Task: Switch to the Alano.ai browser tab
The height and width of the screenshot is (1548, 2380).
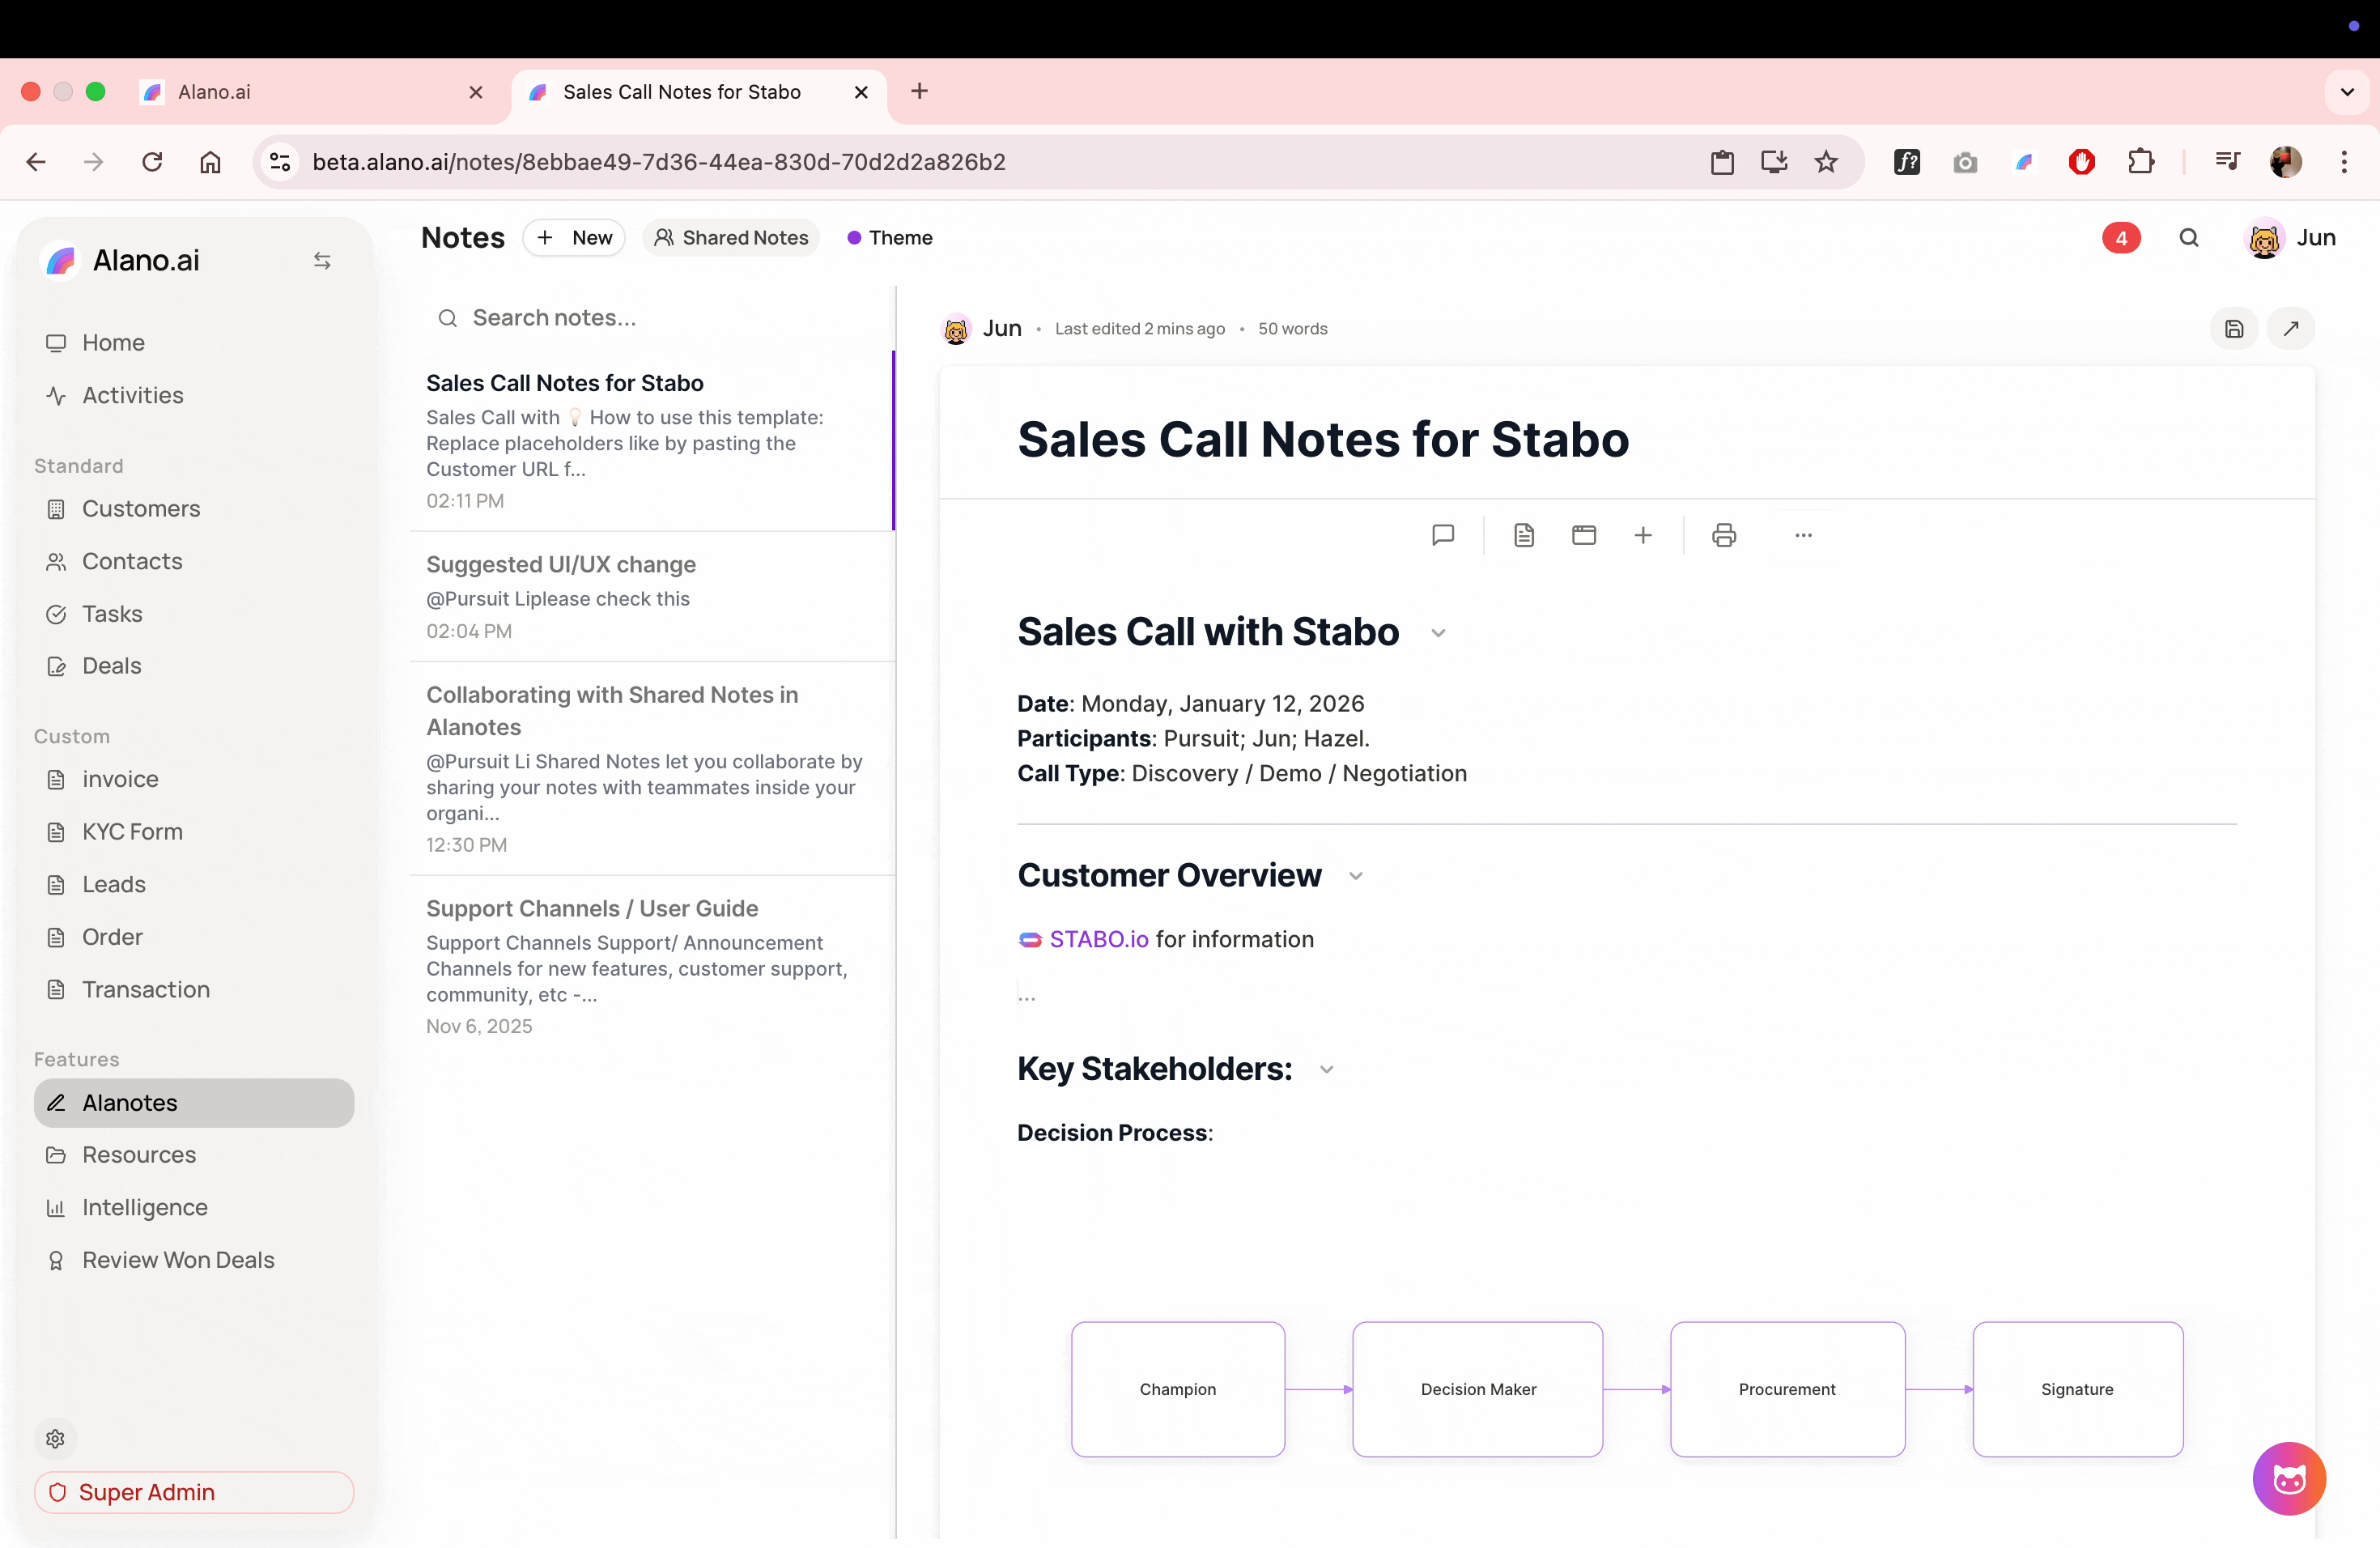Action: tap(312, 92)
